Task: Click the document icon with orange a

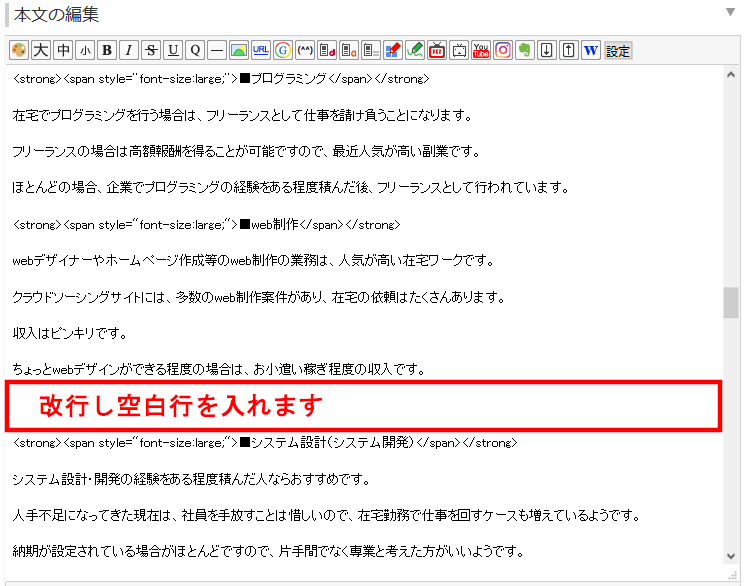Action: coord(349,50)
